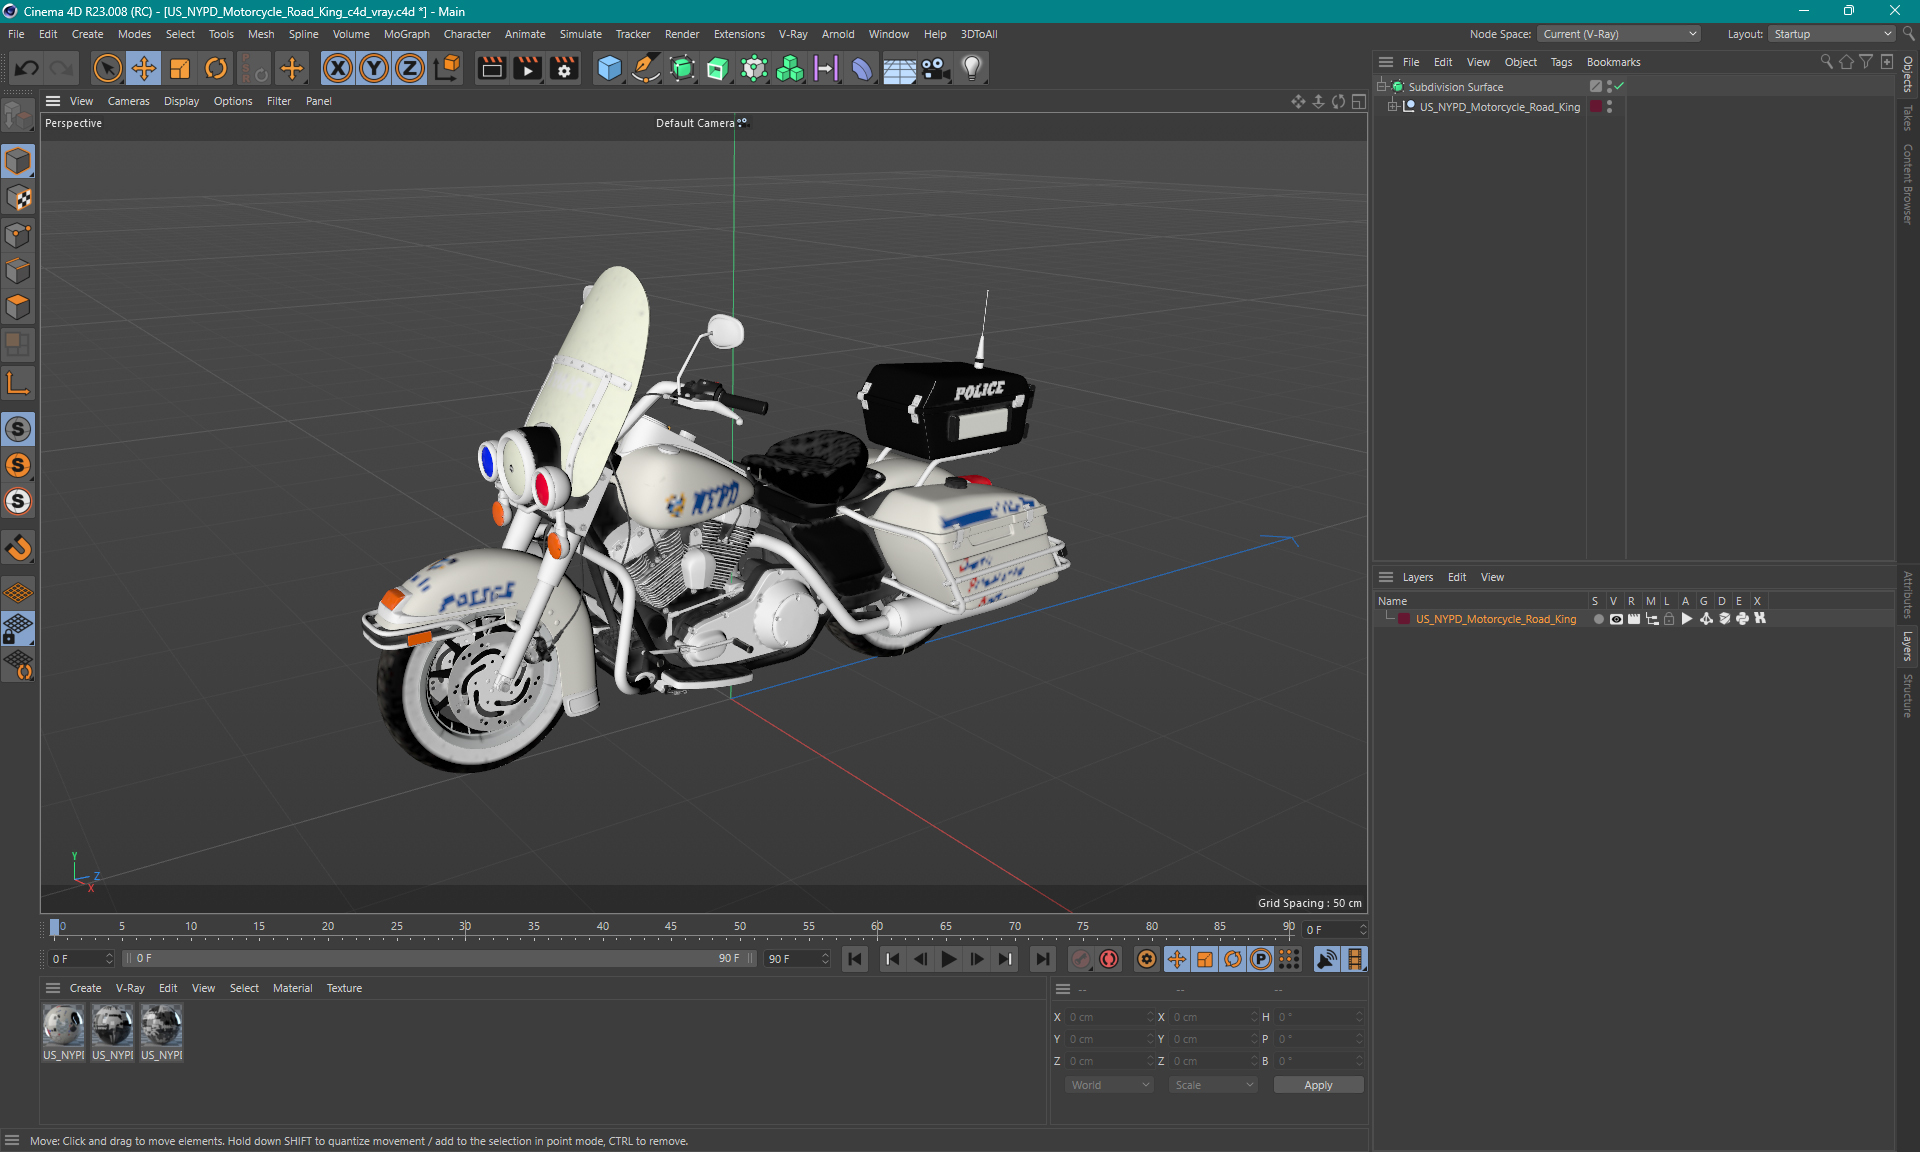The width and height of the screenshot is (1920, 1152).
Task: Click the timeline preview range slider
Action: pos(440,958)
